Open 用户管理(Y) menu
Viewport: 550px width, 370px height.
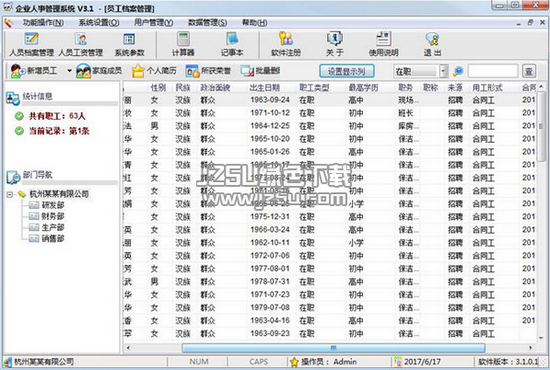point(153,23)
